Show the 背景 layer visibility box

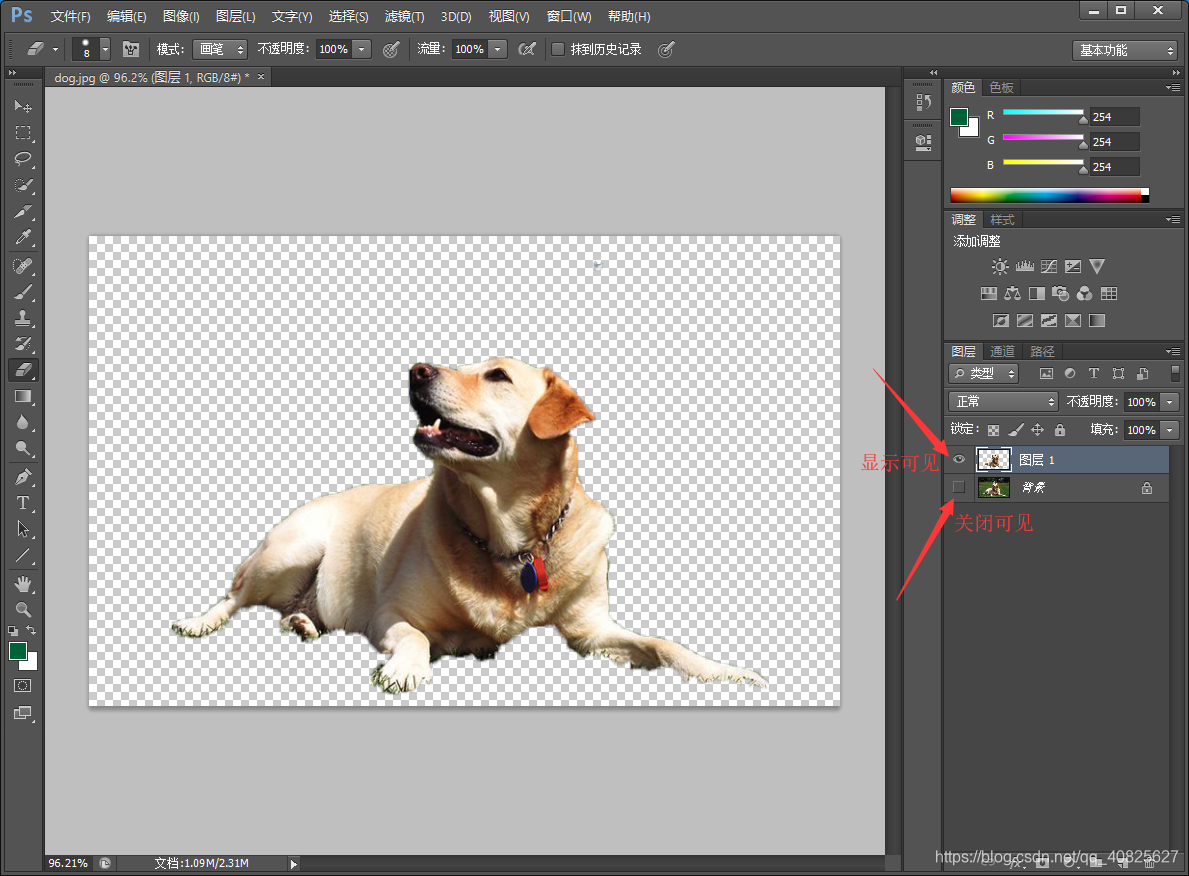[x=959, y=487]
